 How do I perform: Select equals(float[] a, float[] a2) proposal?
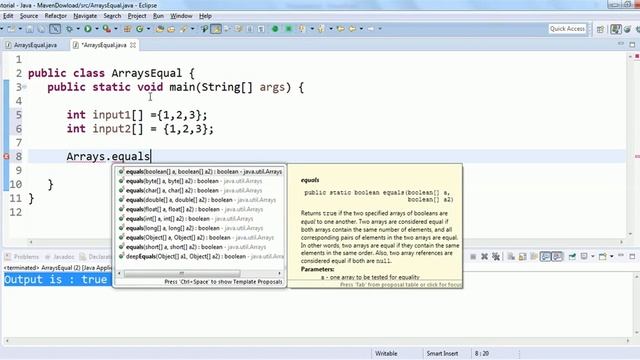pos(200,209)
